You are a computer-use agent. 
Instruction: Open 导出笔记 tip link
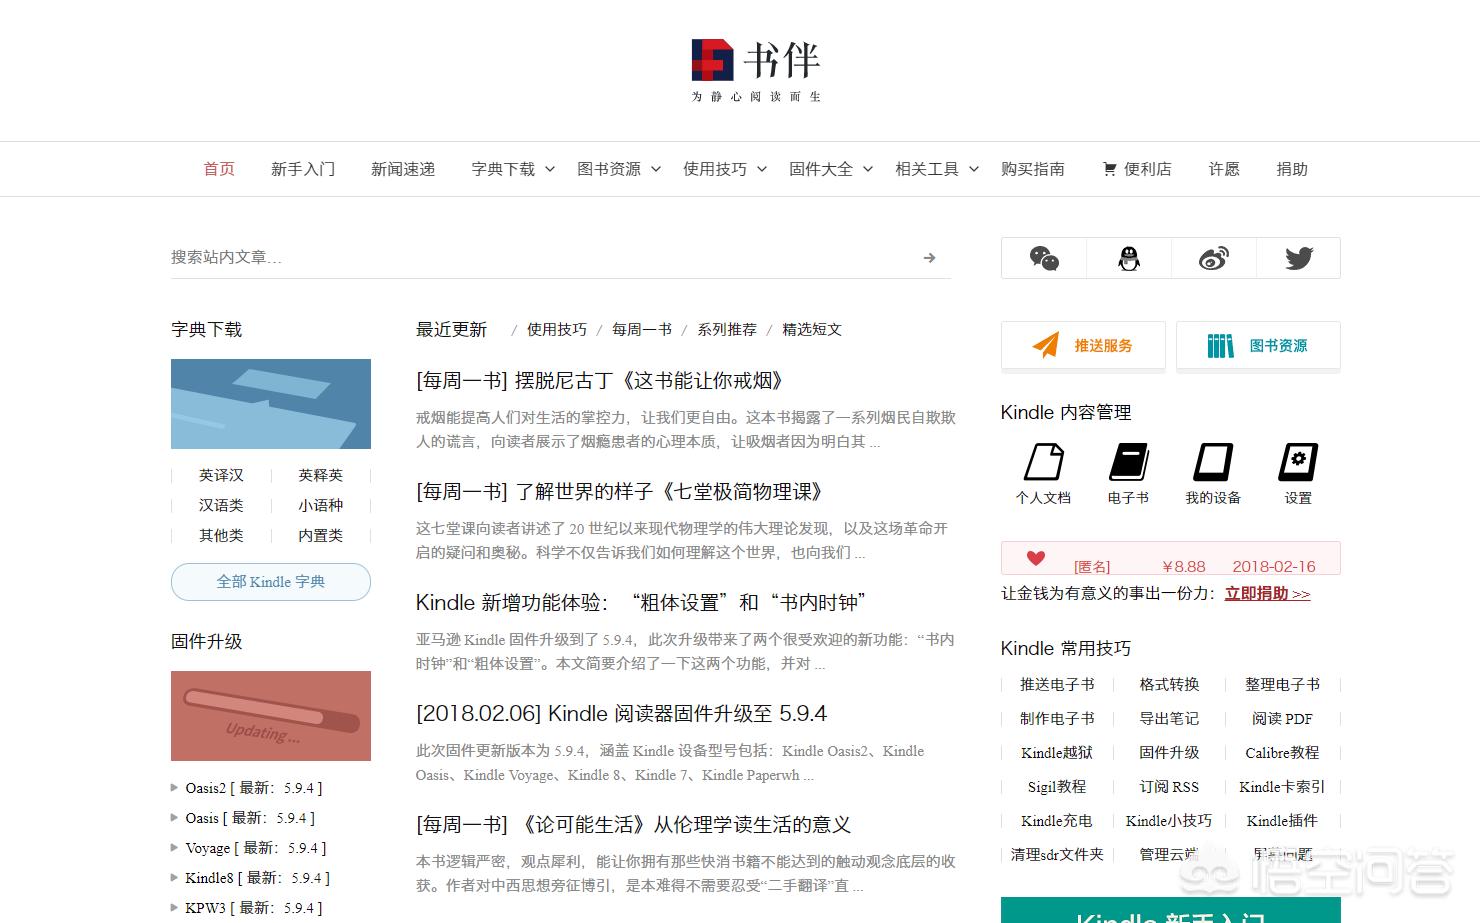[1169, 718]
